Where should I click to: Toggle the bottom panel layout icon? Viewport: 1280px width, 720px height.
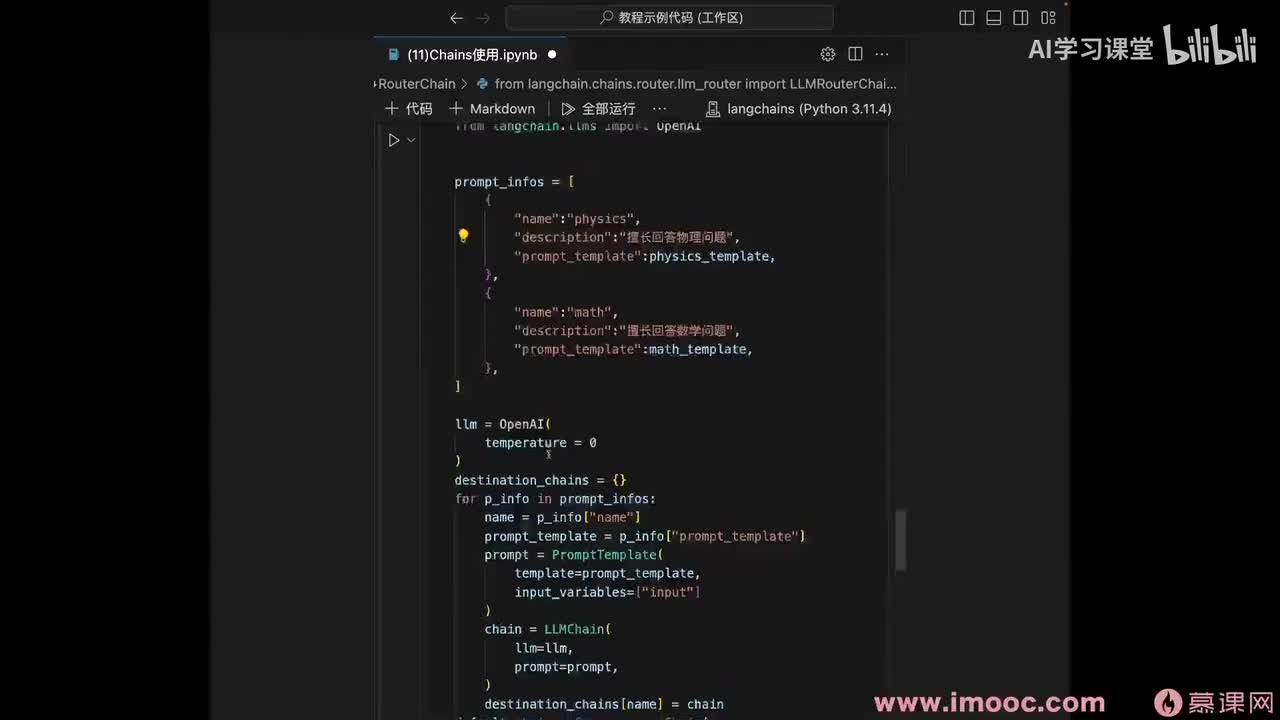pos(994,18)
